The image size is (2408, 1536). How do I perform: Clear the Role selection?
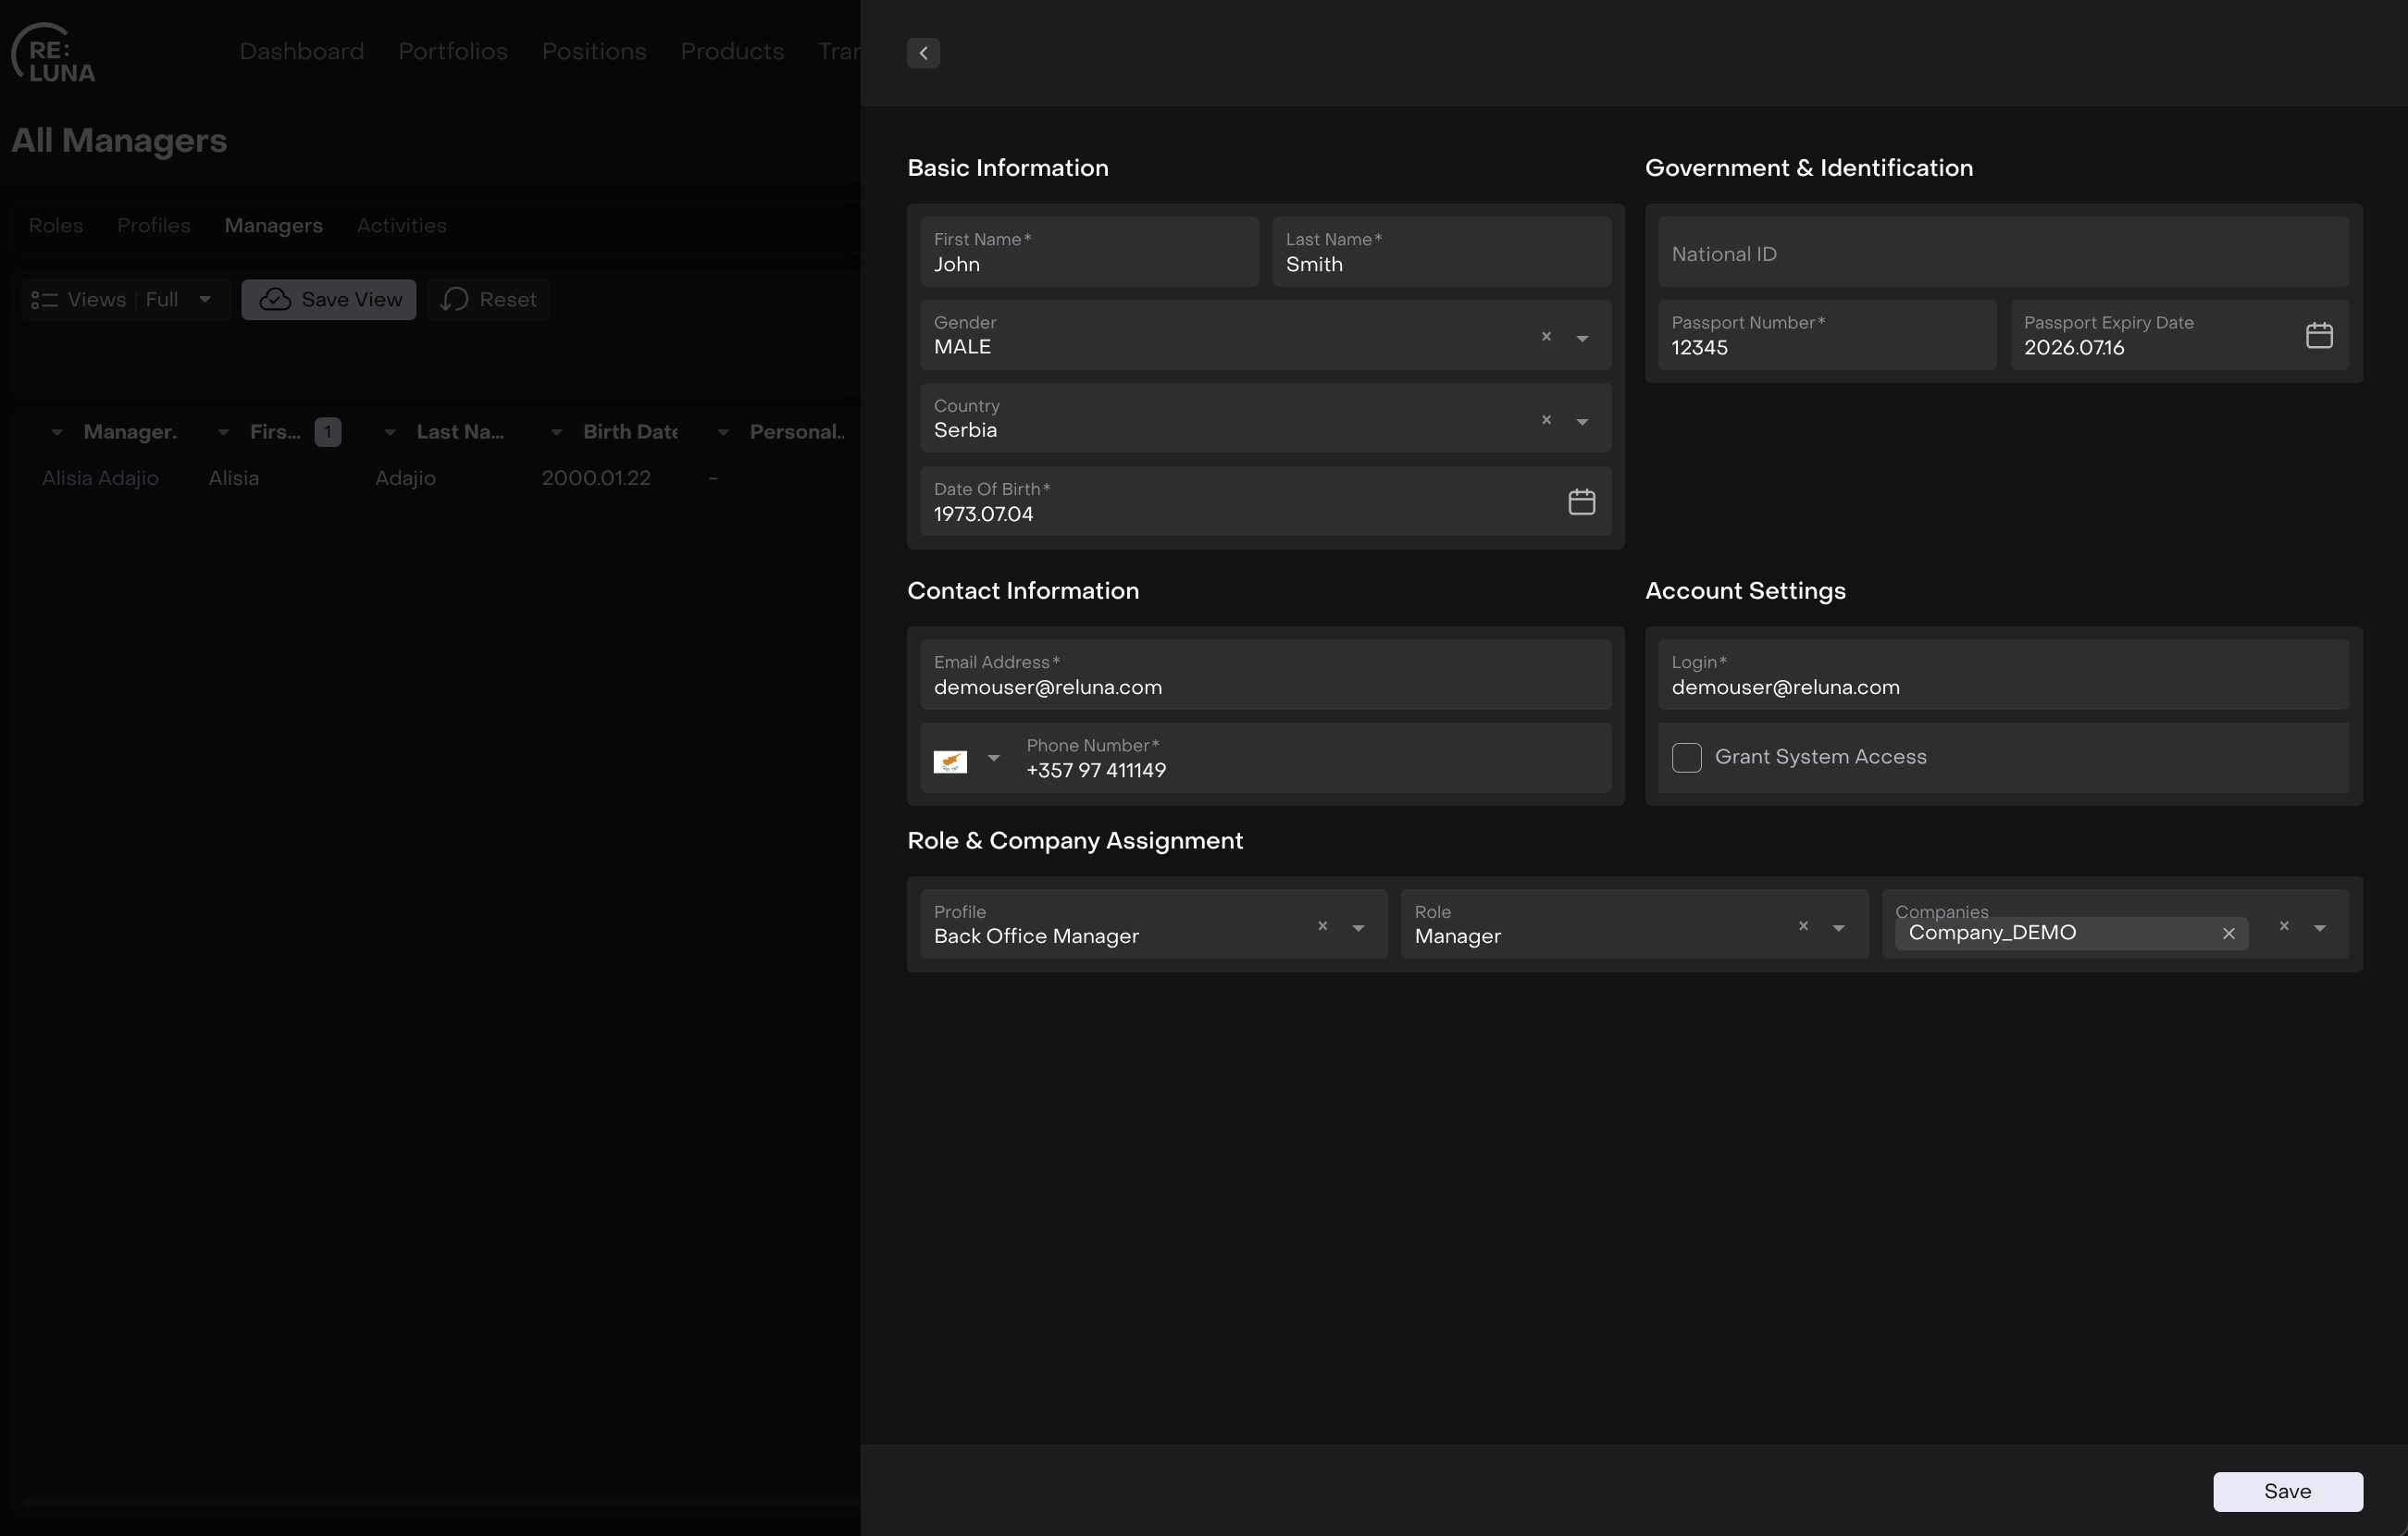click(x=1803, y=926)
